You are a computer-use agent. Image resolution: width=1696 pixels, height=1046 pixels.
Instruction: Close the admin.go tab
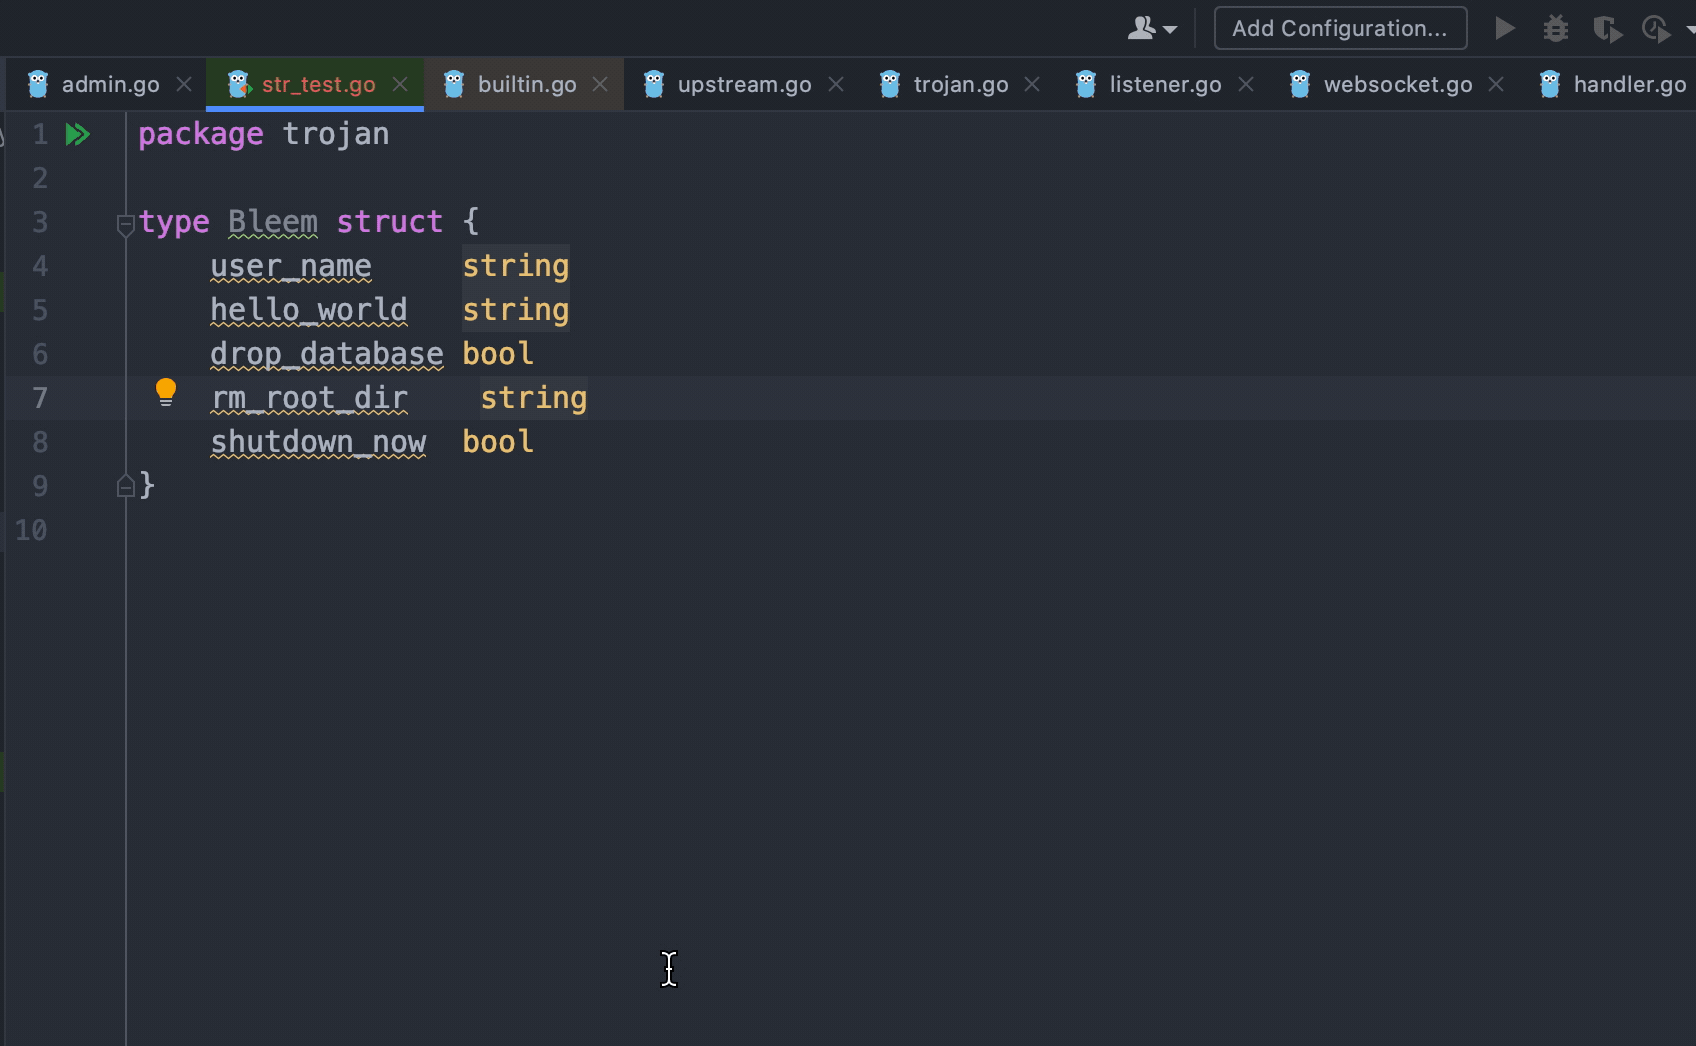pyautogui.click(x=184, y=85)
